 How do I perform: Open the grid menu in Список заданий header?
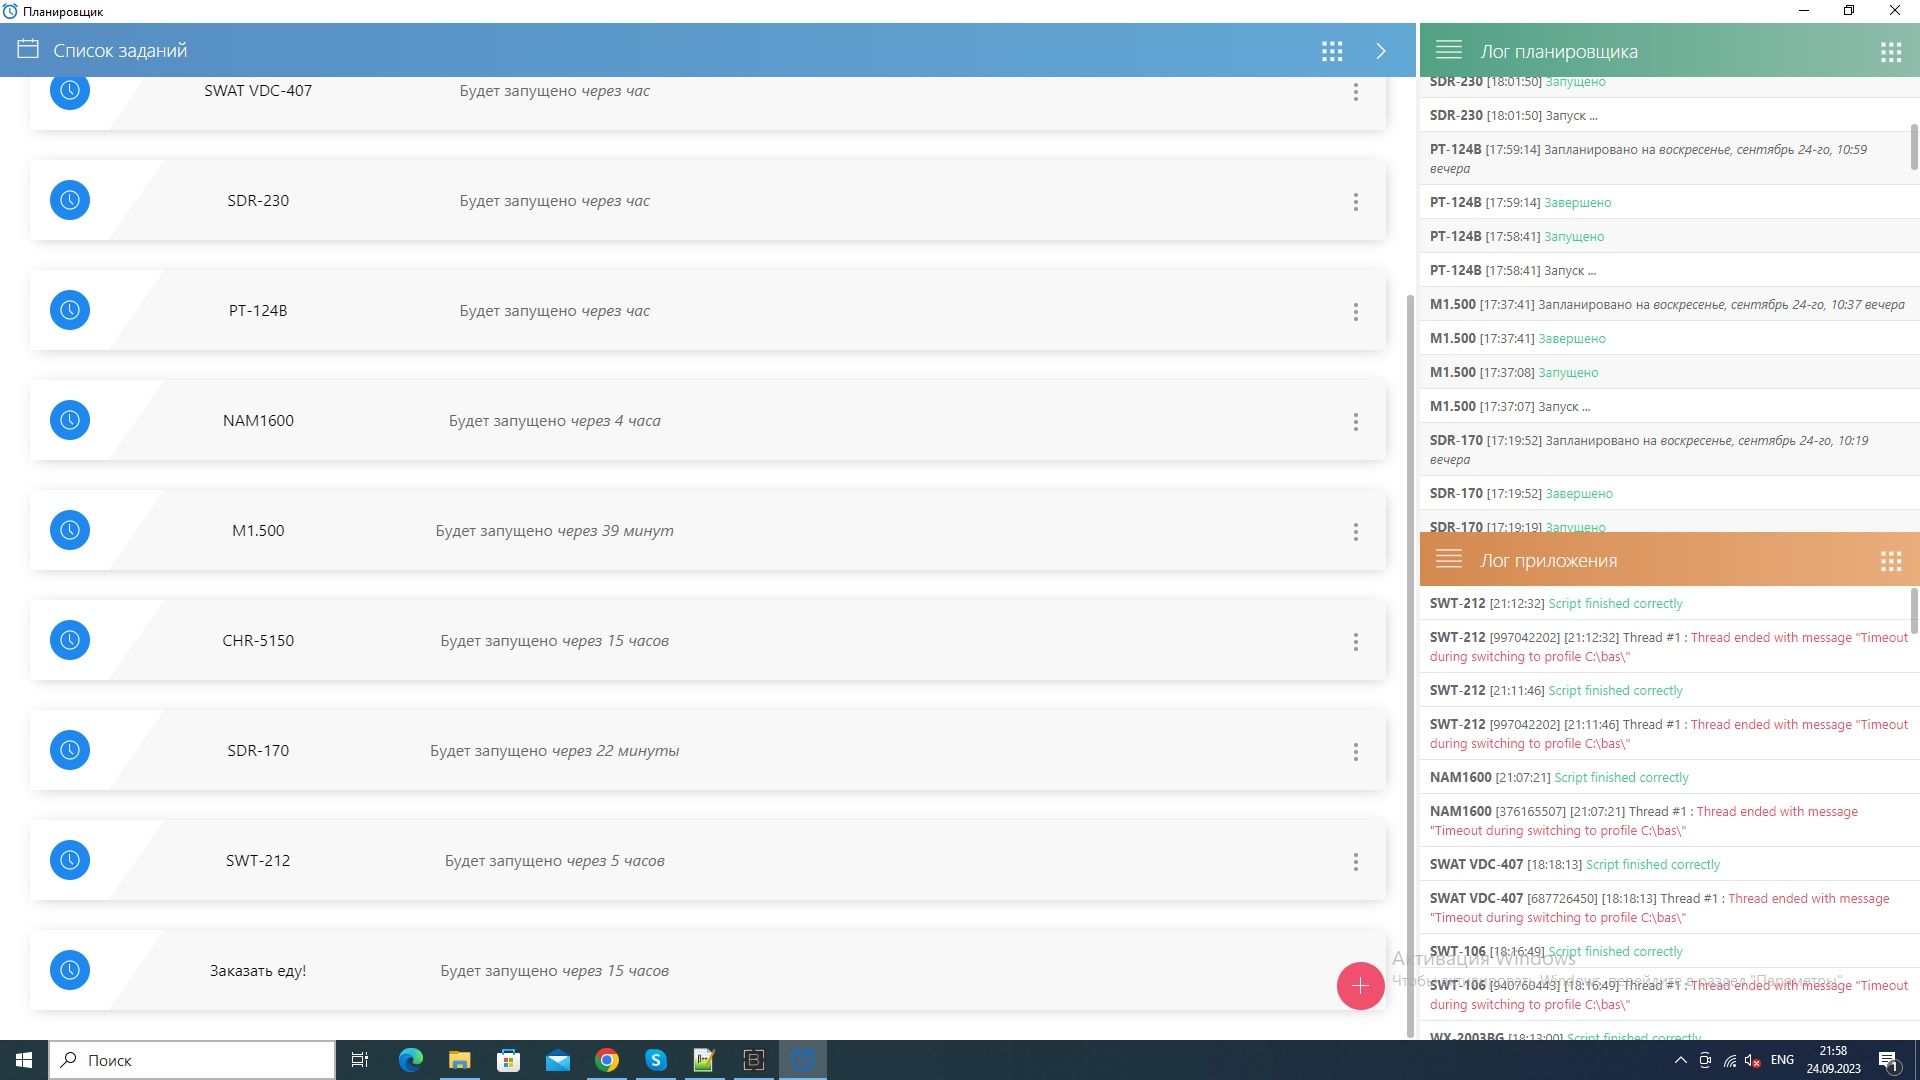pos(1332,51)
